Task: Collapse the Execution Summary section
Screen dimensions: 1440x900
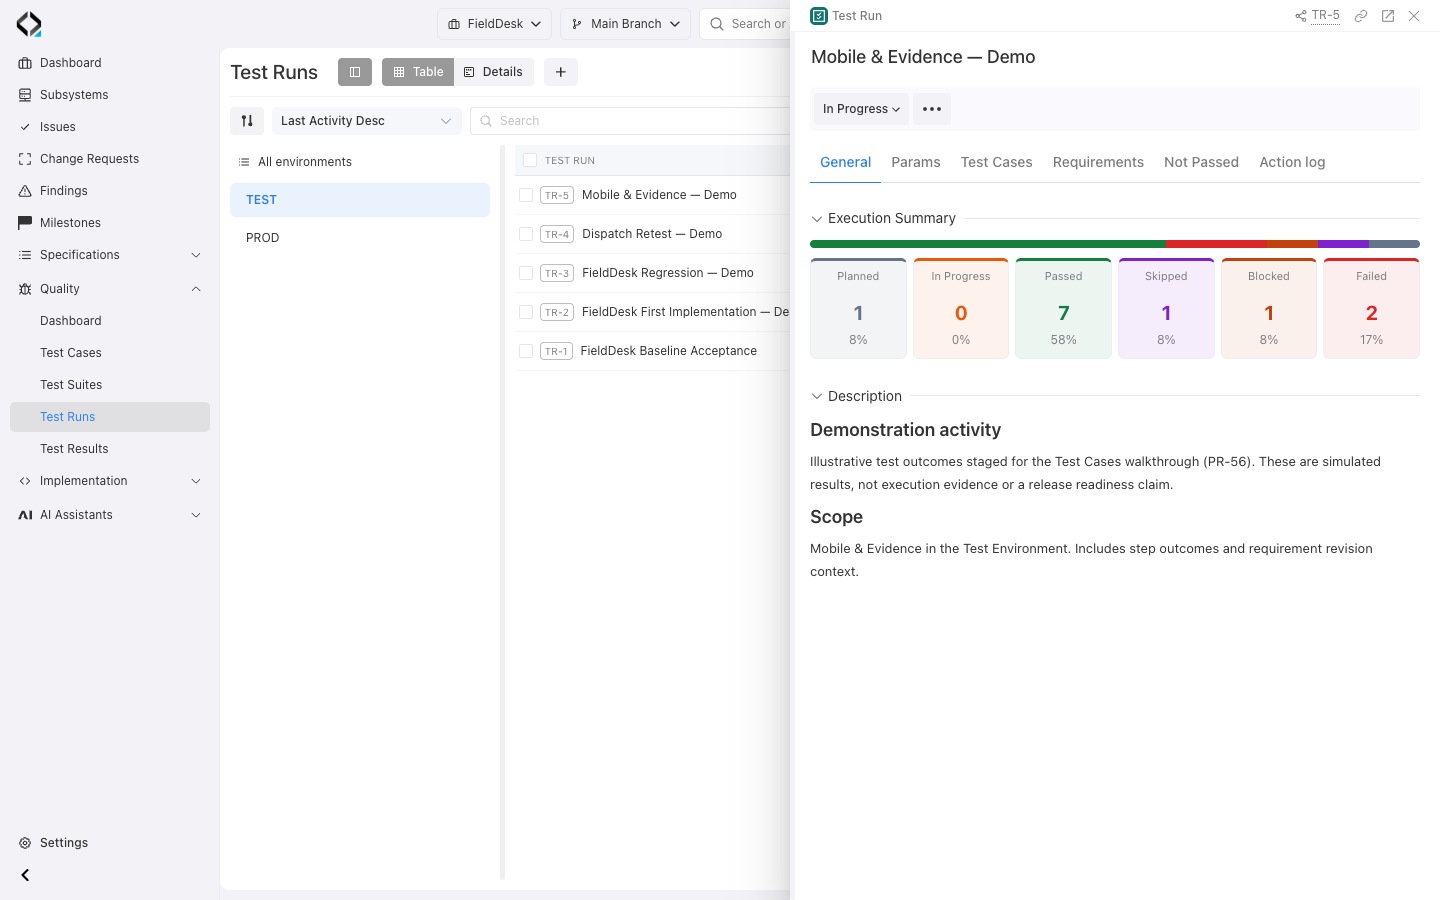Action: (817, 219)
